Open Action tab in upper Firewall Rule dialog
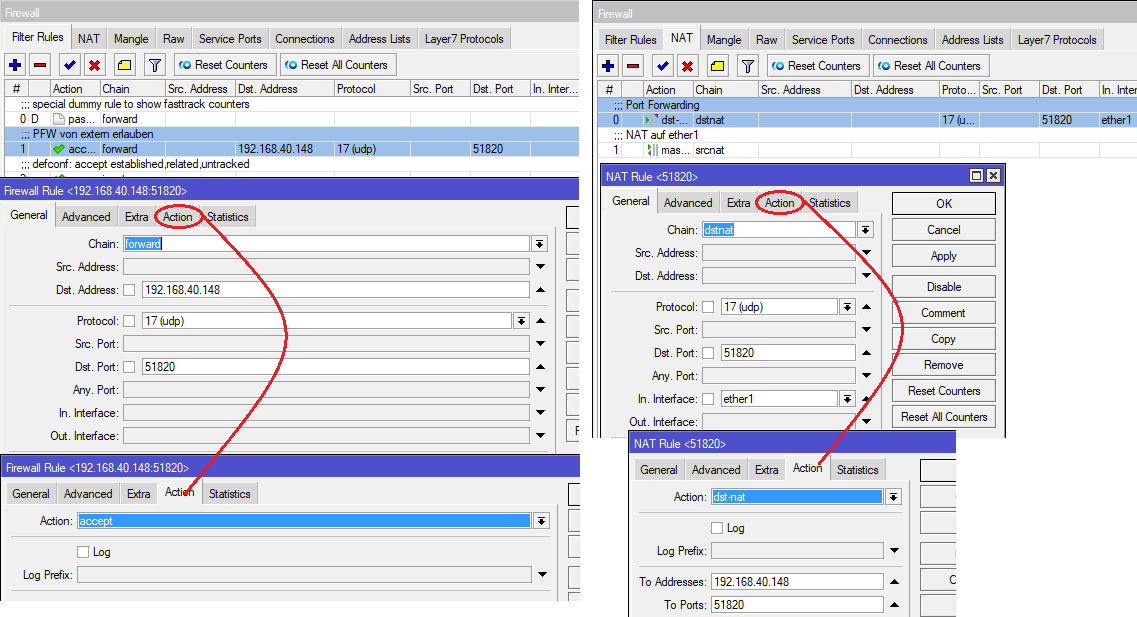1137x617 pixels. [178, 217]
